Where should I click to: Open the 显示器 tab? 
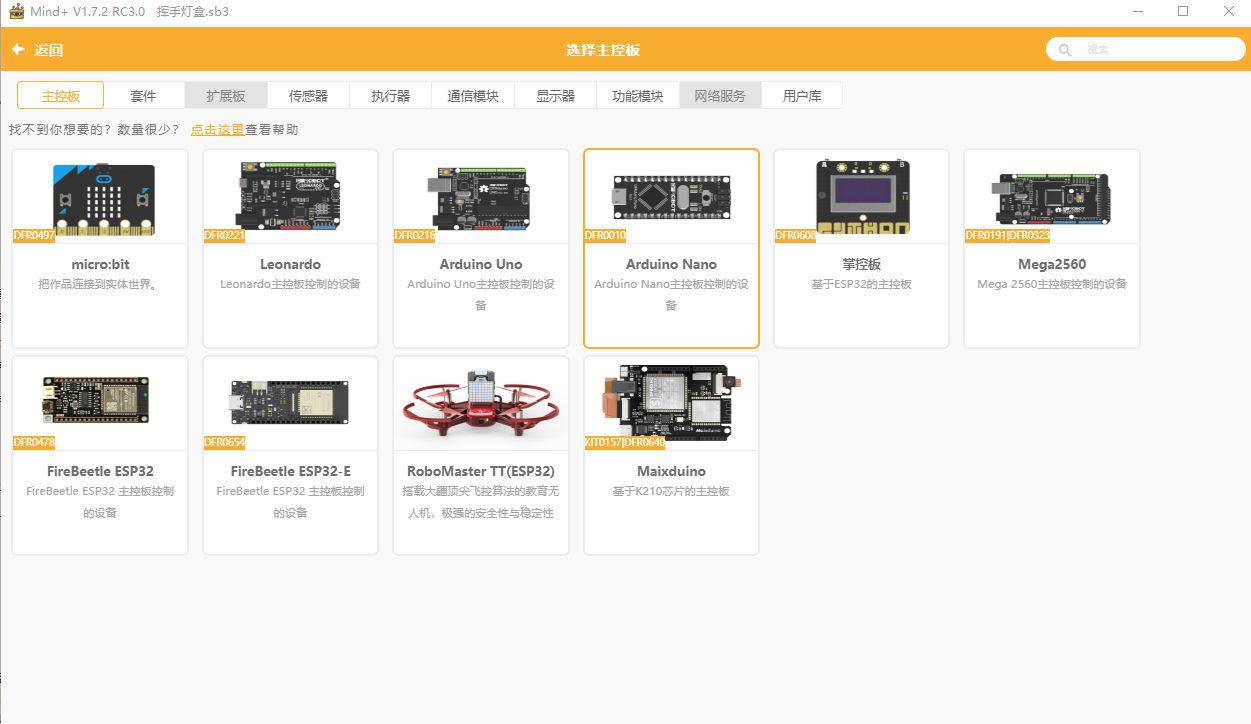point(555,96)
